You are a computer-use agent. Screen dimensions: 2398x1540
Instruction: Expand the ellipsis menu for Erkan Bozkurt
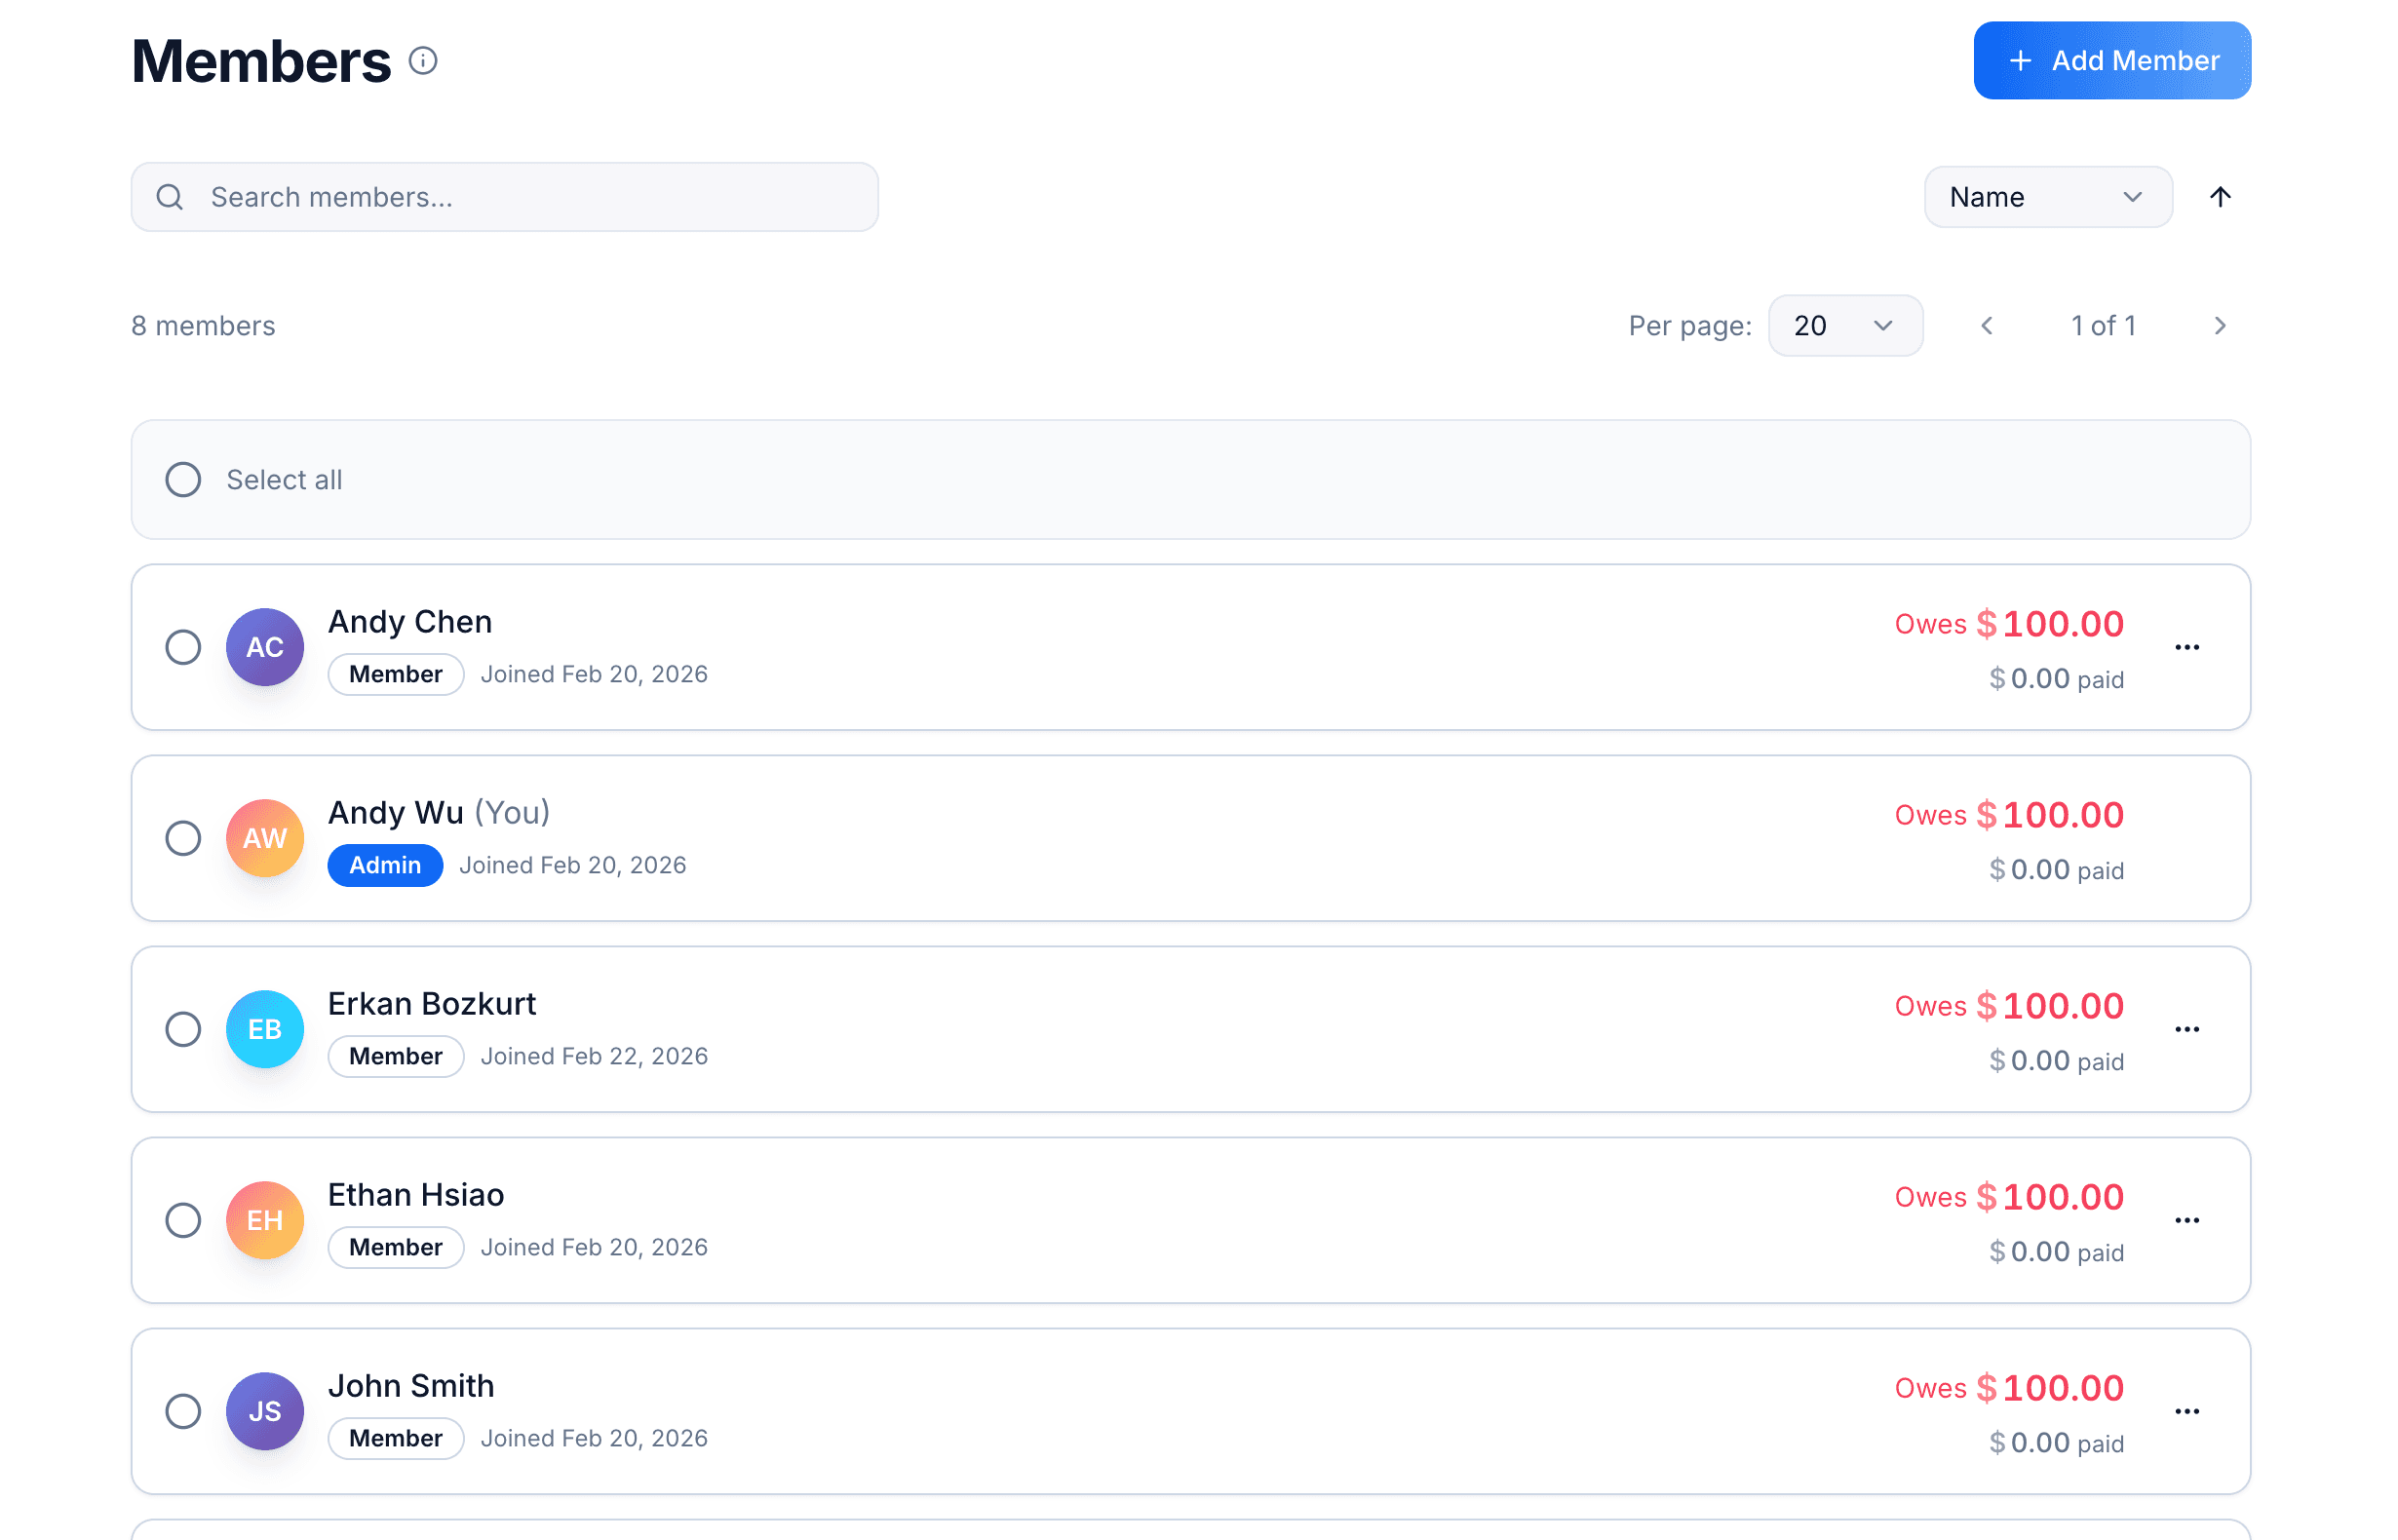[x=2188, y=1029]
